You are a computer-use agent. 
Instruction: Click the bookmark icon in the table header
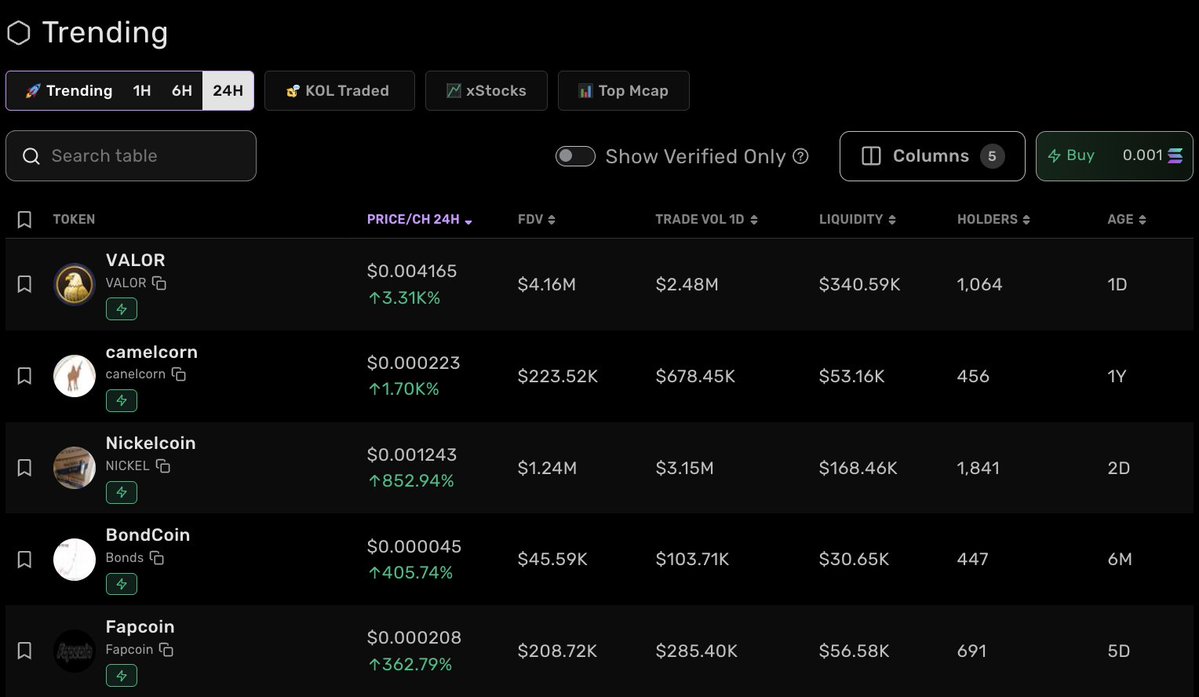coord(25,219)
